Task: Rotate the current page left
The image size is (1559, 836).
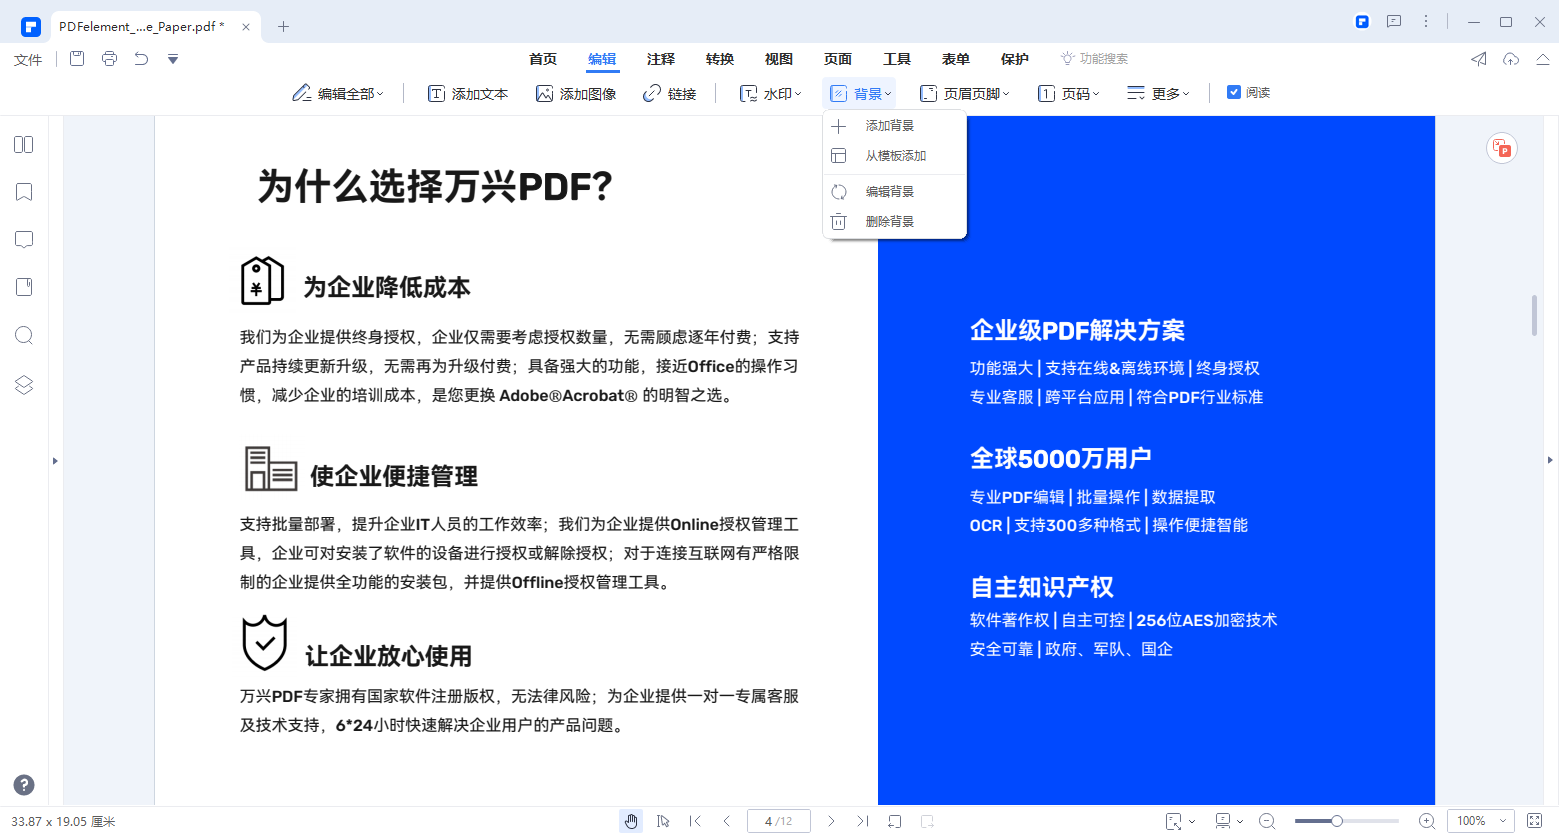Action: tap(893, 821)
